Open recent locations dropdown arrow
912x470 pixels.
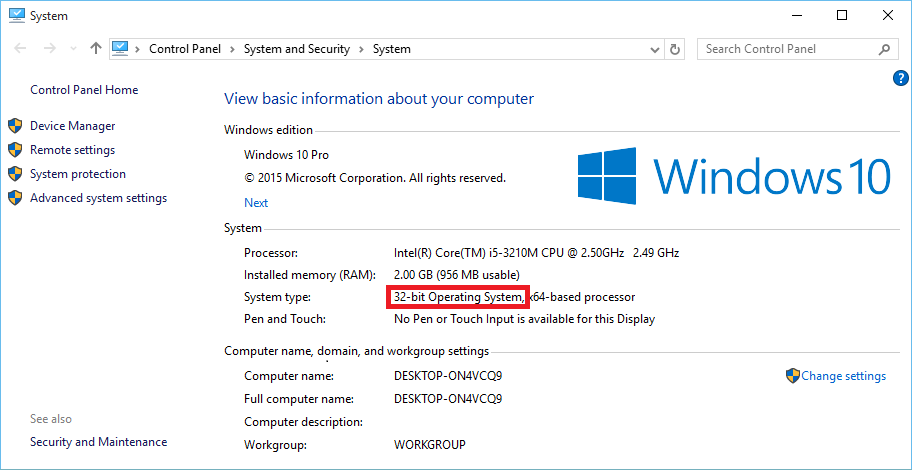[73, 49]
